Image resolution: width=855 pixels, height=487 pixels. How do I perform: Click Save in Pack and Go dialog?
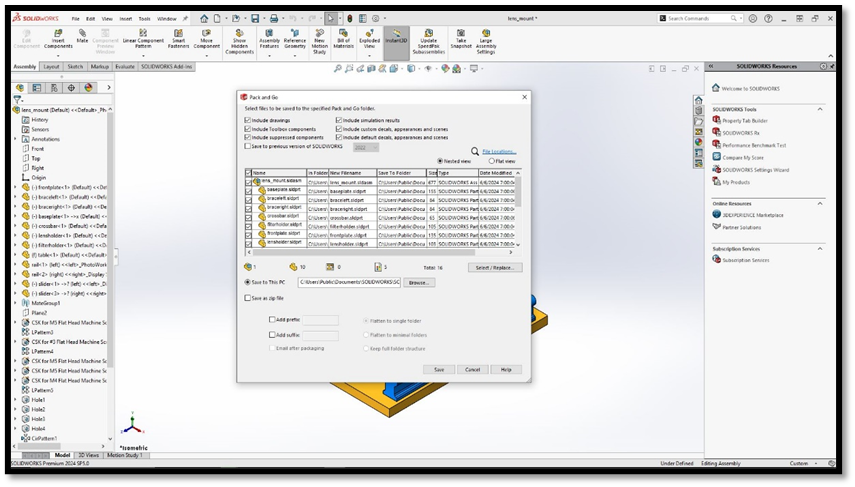pos(439,370)
